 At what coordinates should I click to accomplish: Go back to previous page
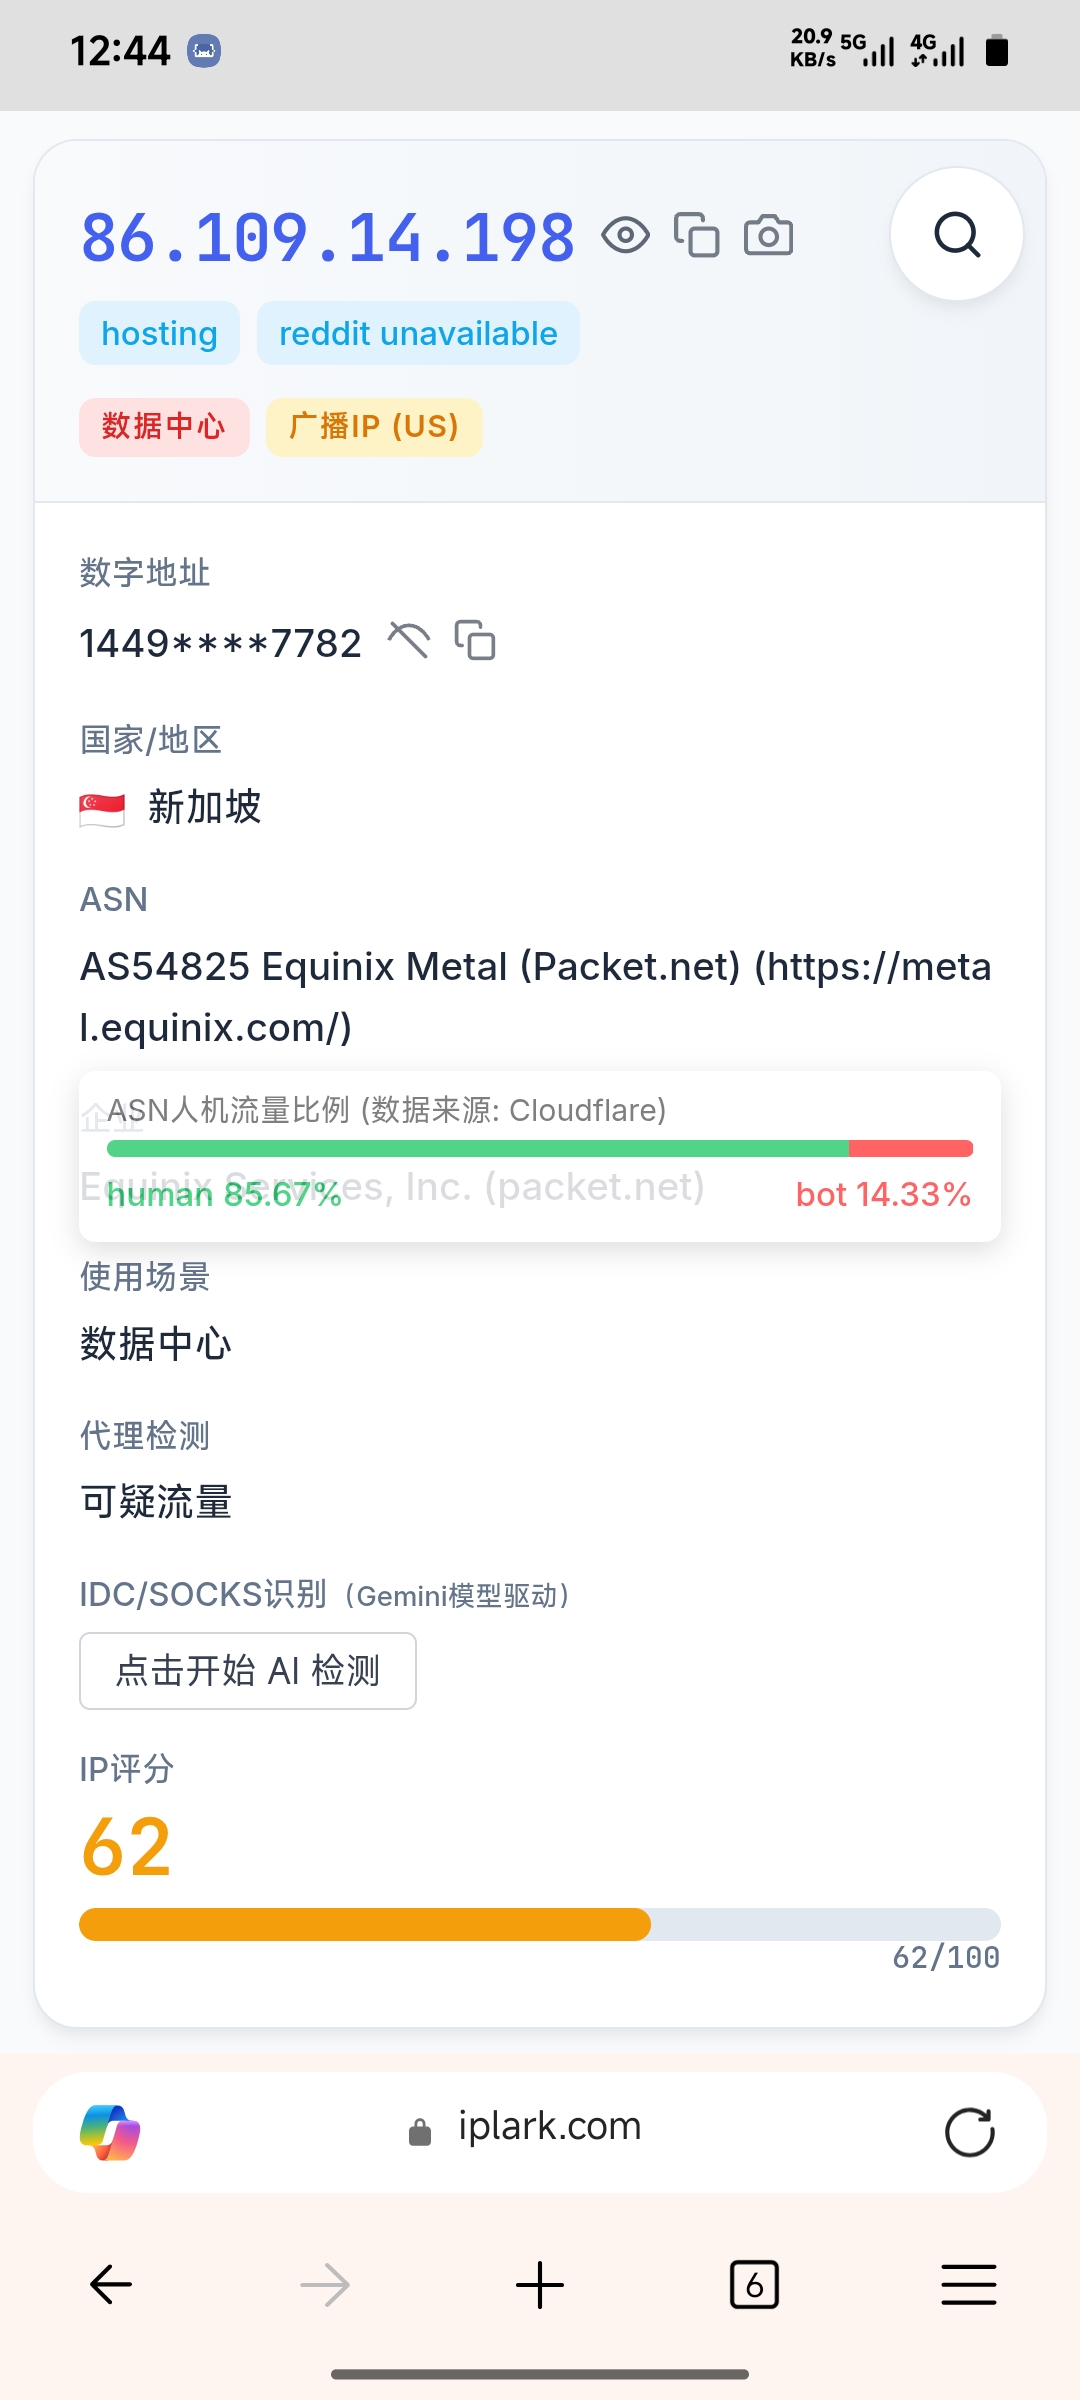111,2284
